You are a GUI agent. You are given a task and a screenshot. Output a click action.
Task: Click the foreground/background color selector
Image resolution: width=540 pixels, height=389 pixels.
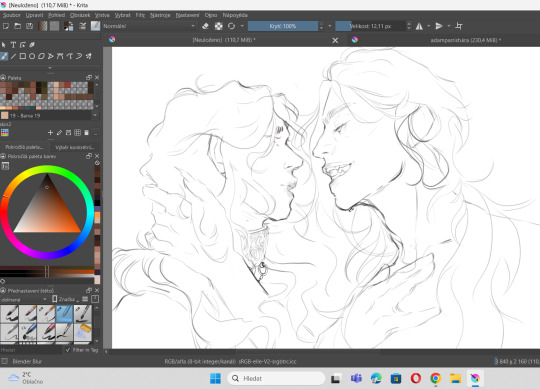coord(69,26)
